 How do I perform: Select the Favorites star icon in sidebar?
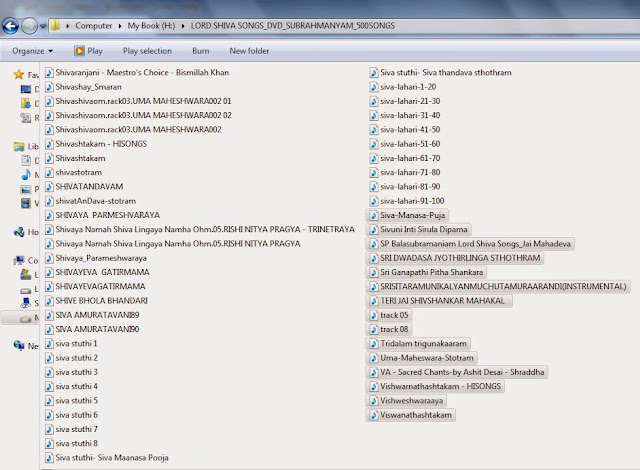point(19,74)
